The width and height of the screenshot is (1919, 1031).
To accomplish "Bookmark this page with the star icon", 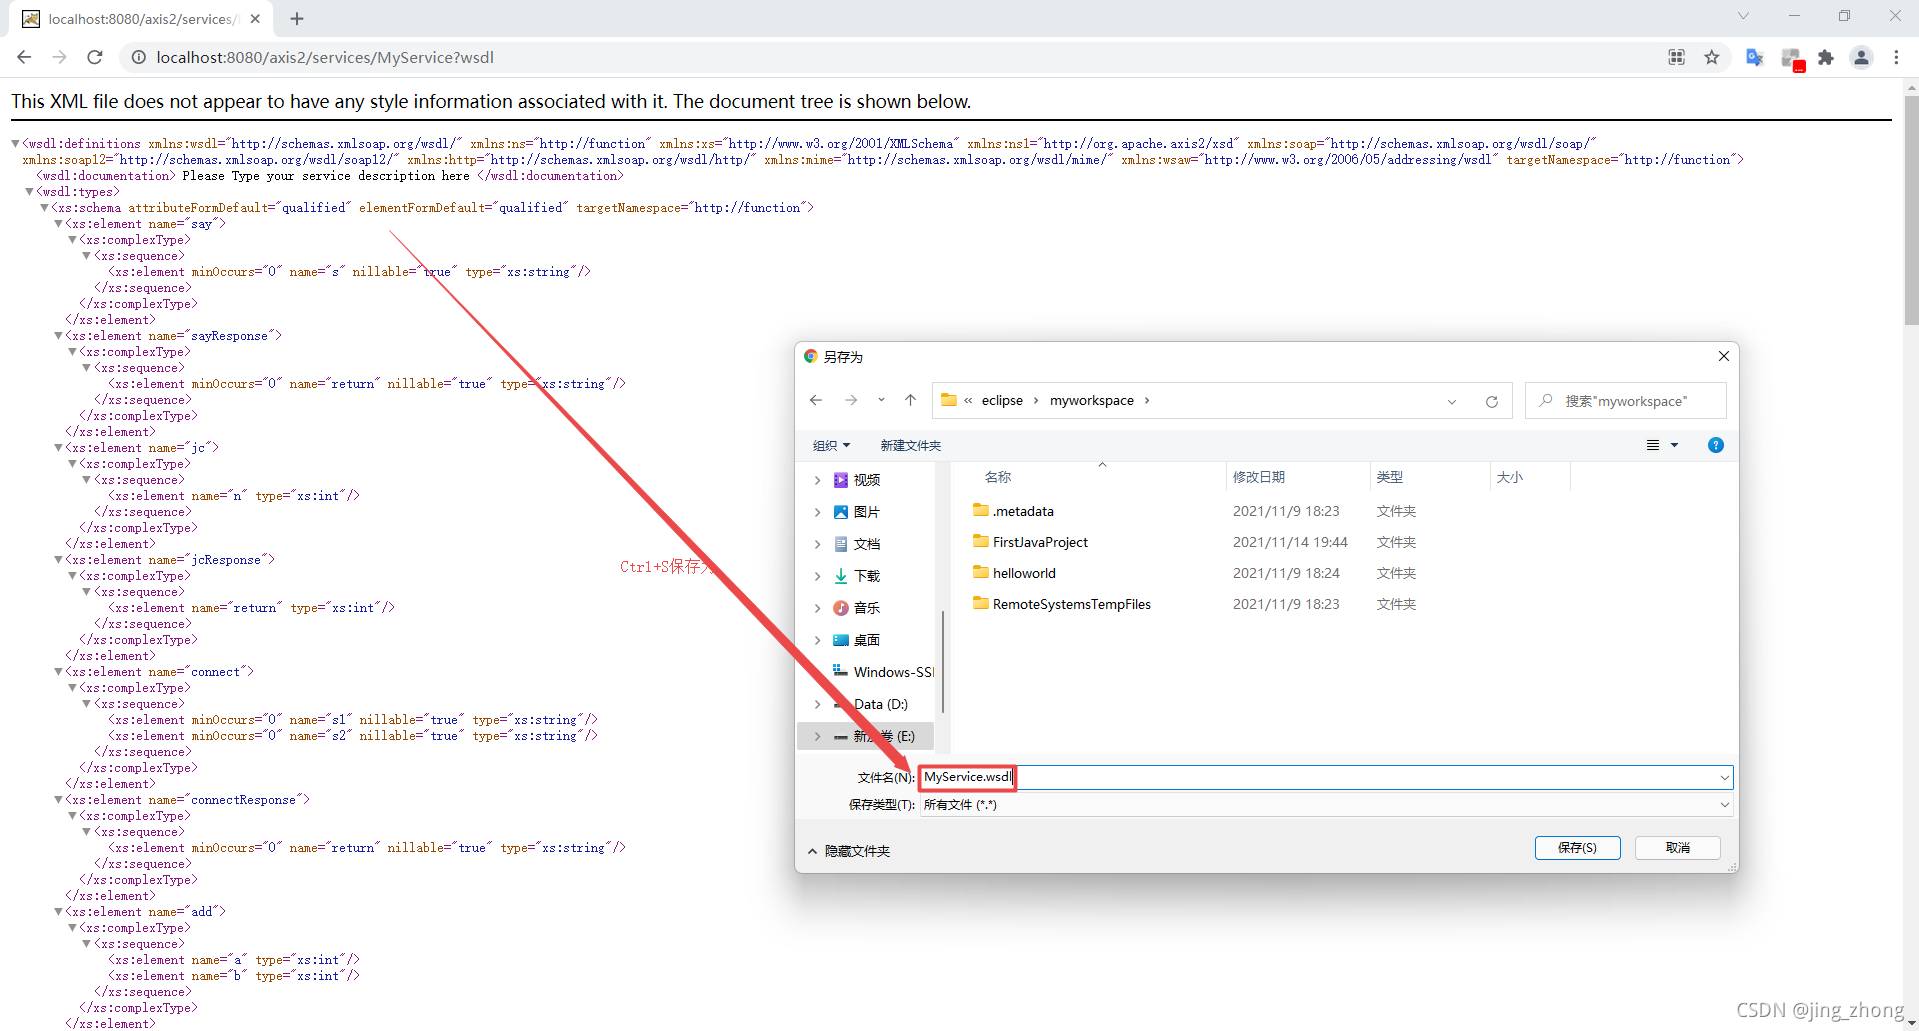I will click(x=1712, y=57).
